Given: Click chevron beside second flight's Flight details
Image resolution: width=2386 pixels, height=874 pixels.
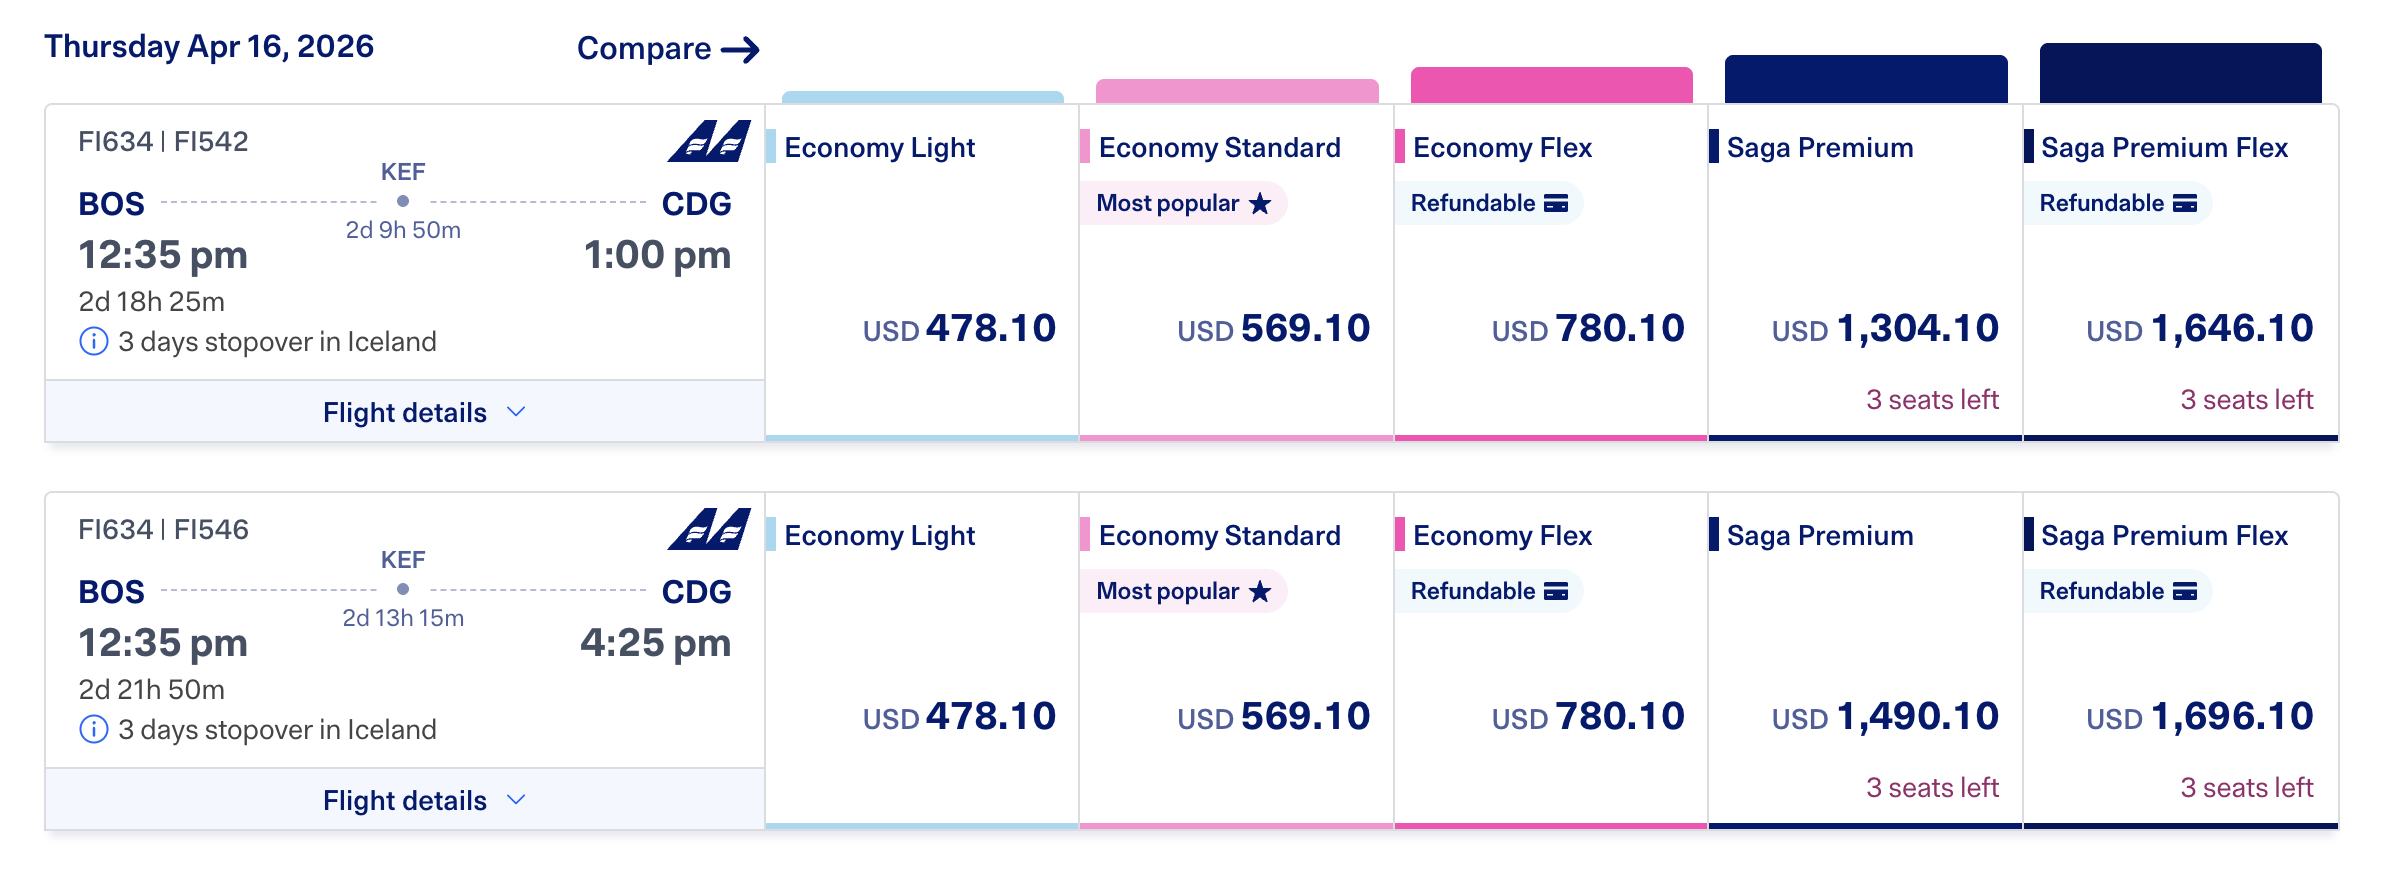Looking at the screenshot, I should [516, 800].
